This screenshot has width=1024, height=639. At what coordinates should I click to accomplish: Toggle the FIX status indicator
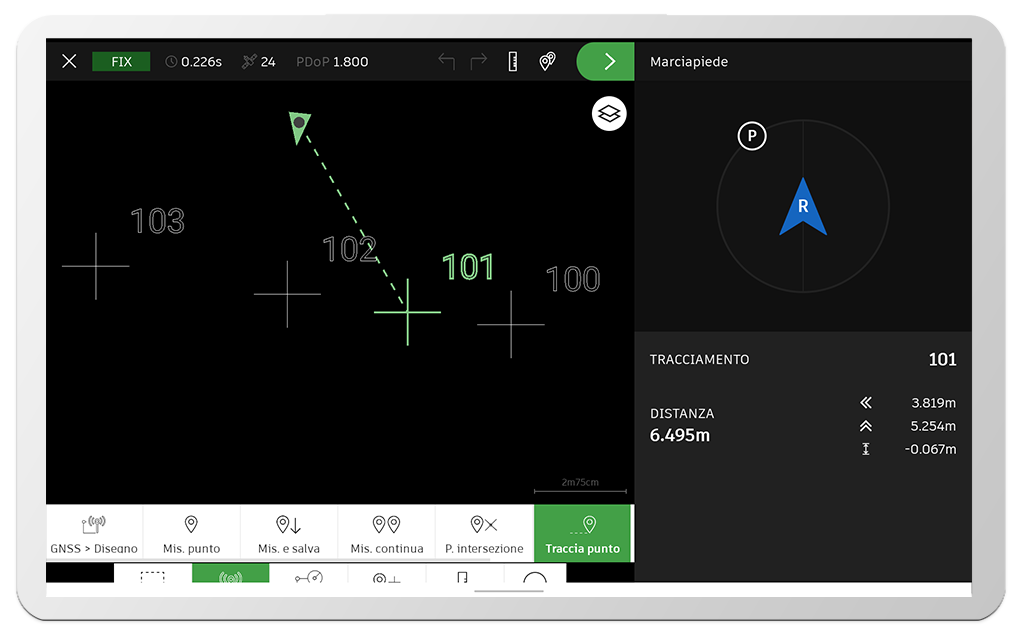coord(121,62)
